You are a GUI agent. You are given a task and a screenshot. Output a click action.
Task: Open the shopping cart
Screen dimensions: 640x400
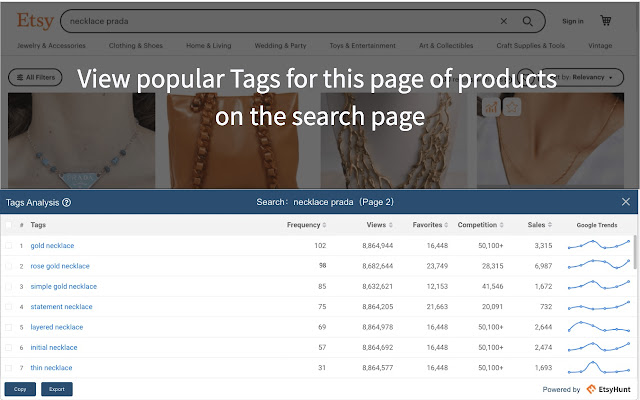[x=606, y=20]
